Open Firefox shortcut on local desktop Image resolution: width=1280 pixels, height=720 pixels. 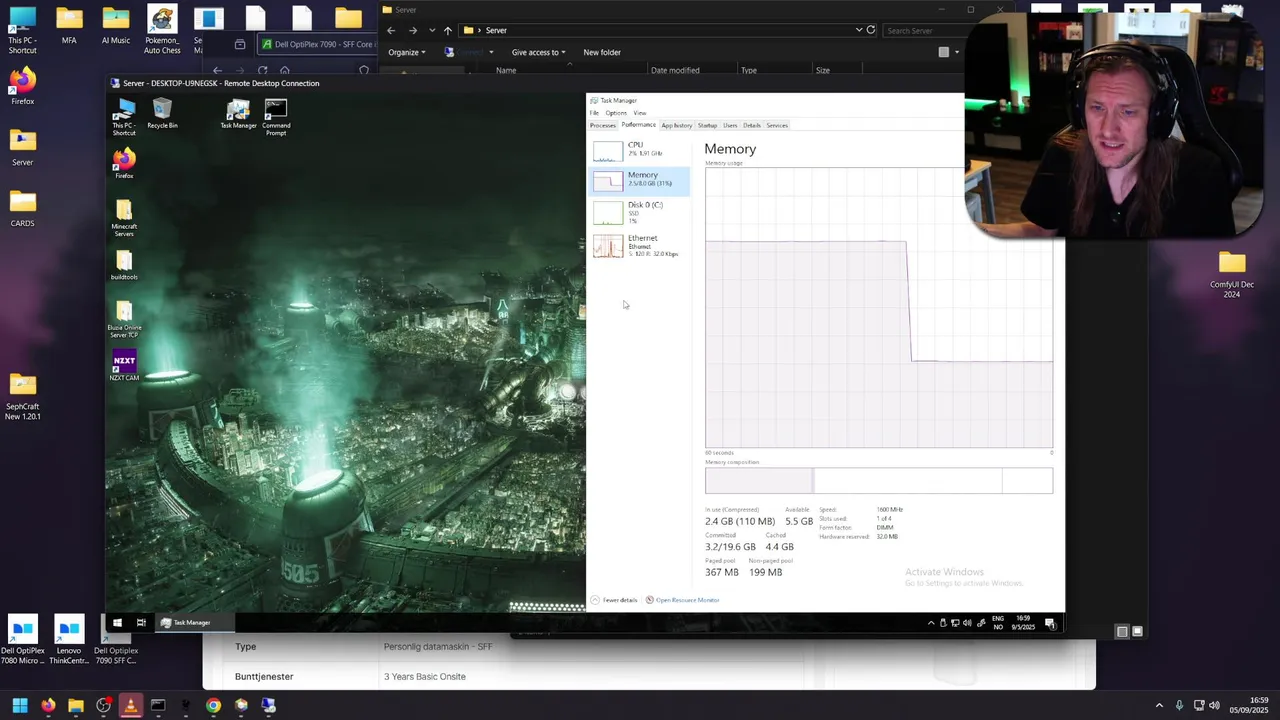coord(22,87)
